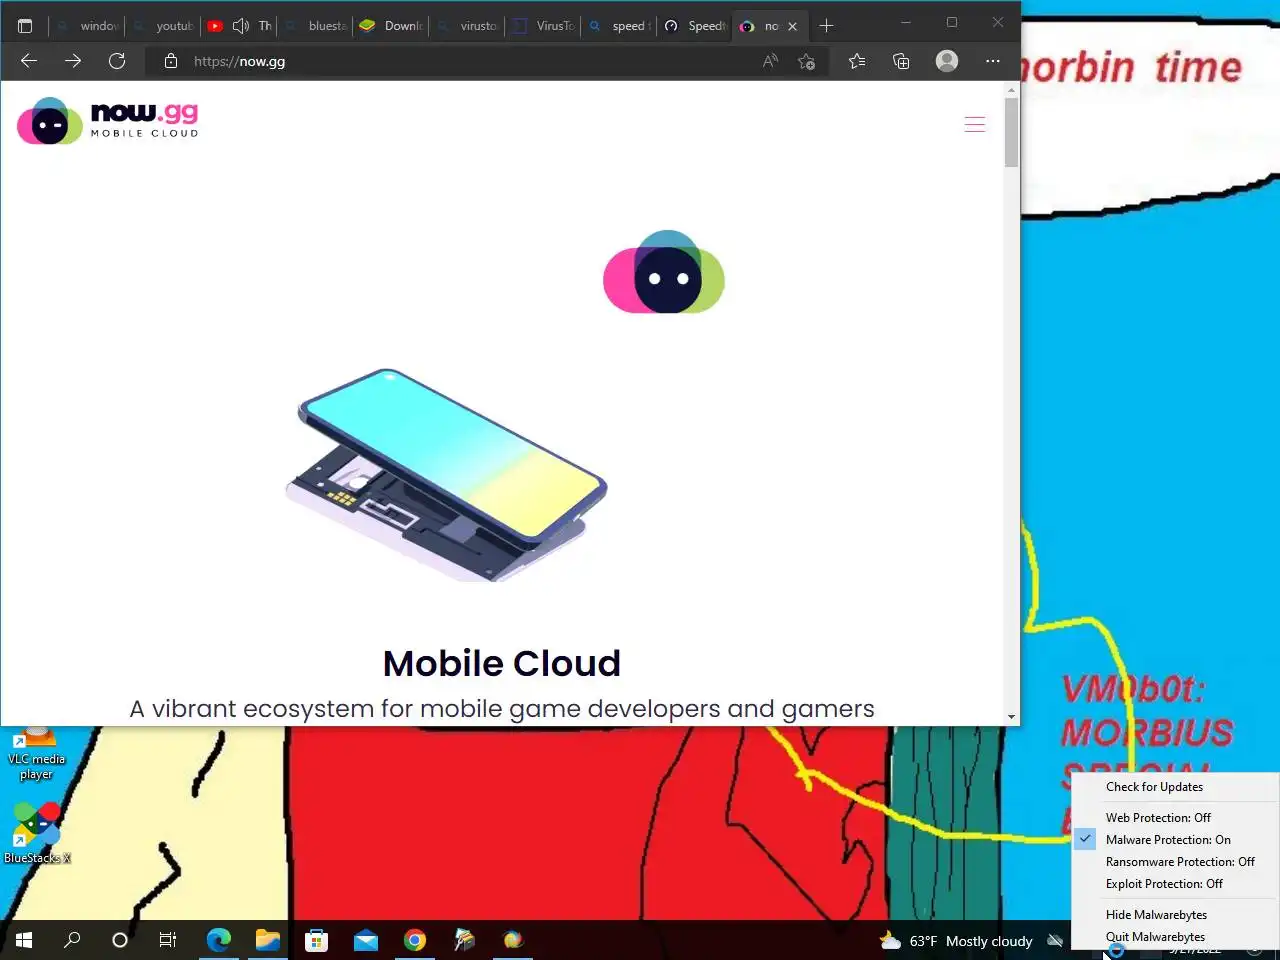Open Read Aloud in address bar
Image resolution: width=1280 pixels, height=960 pixels.
770,61
